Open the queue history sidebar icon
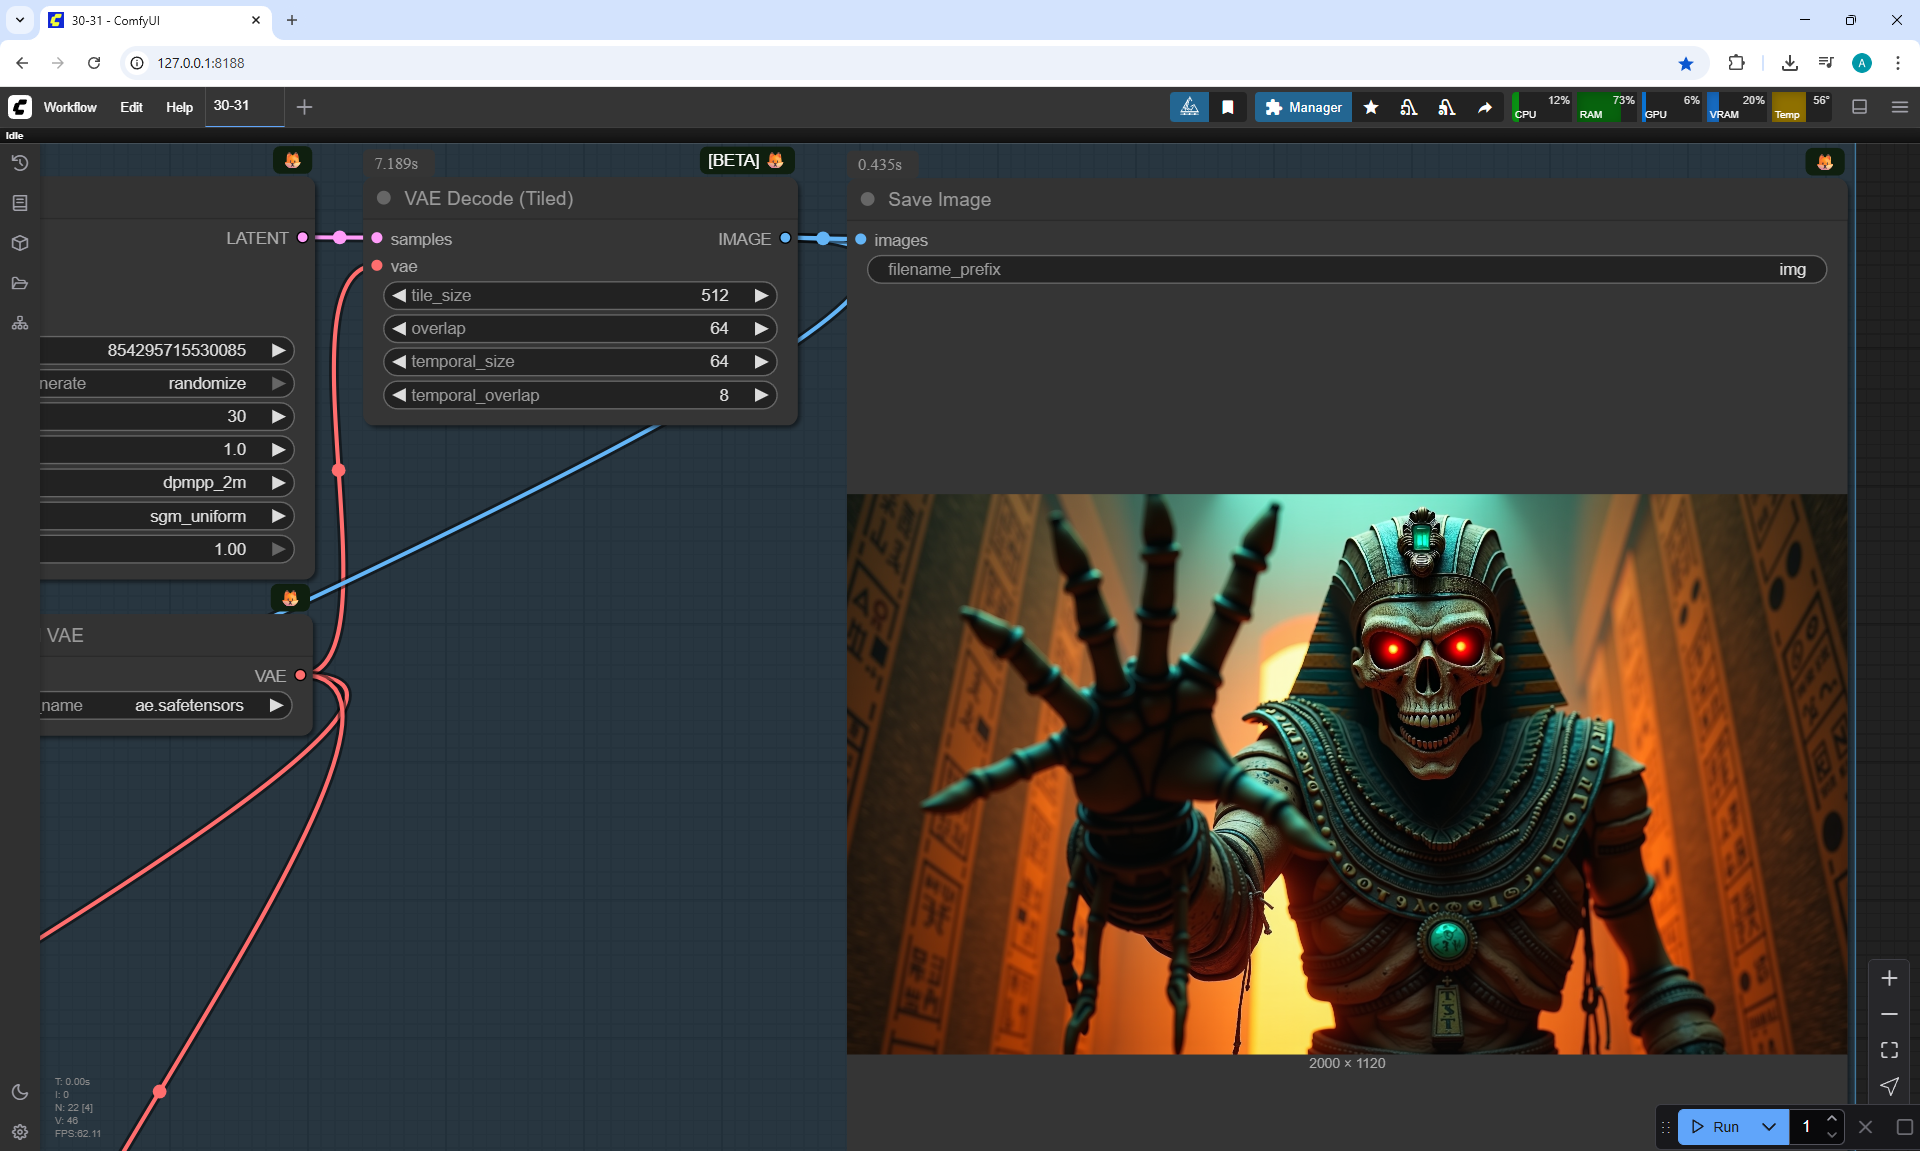This screenshot has height=1151, width=1920. click(x=20, y=163)
